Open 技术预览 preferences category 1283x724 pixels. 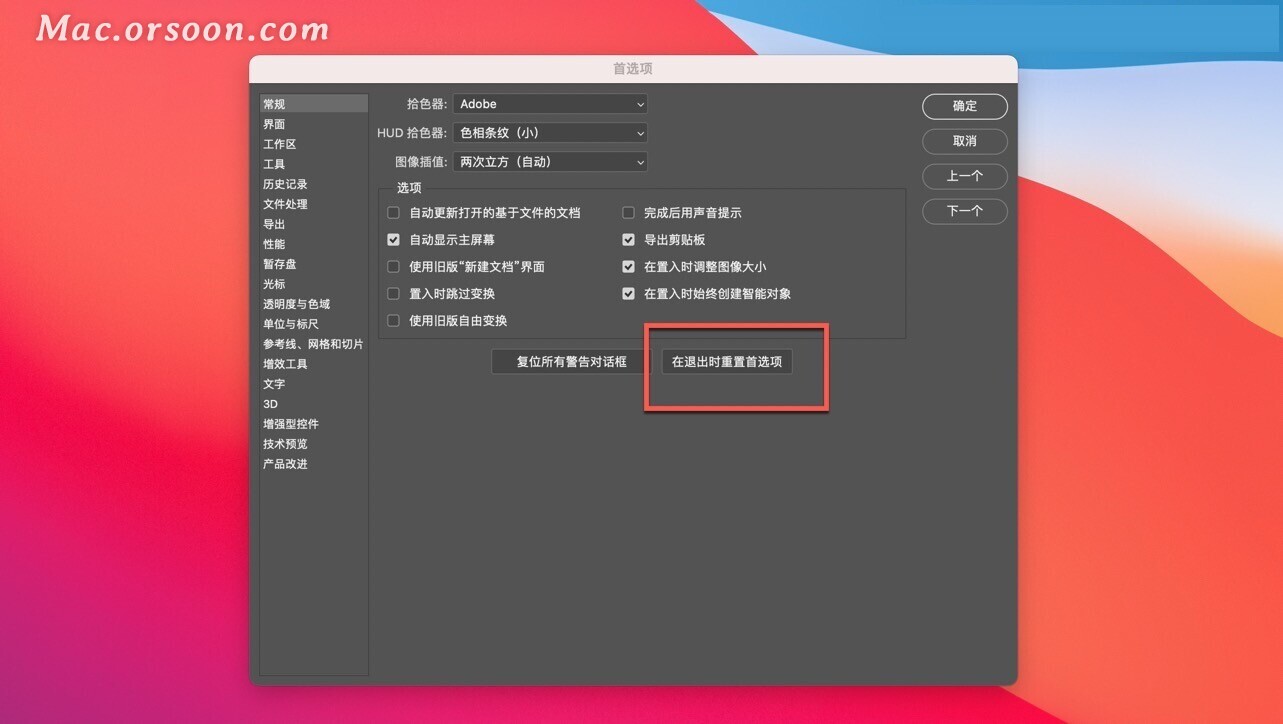tap(314, 444)
